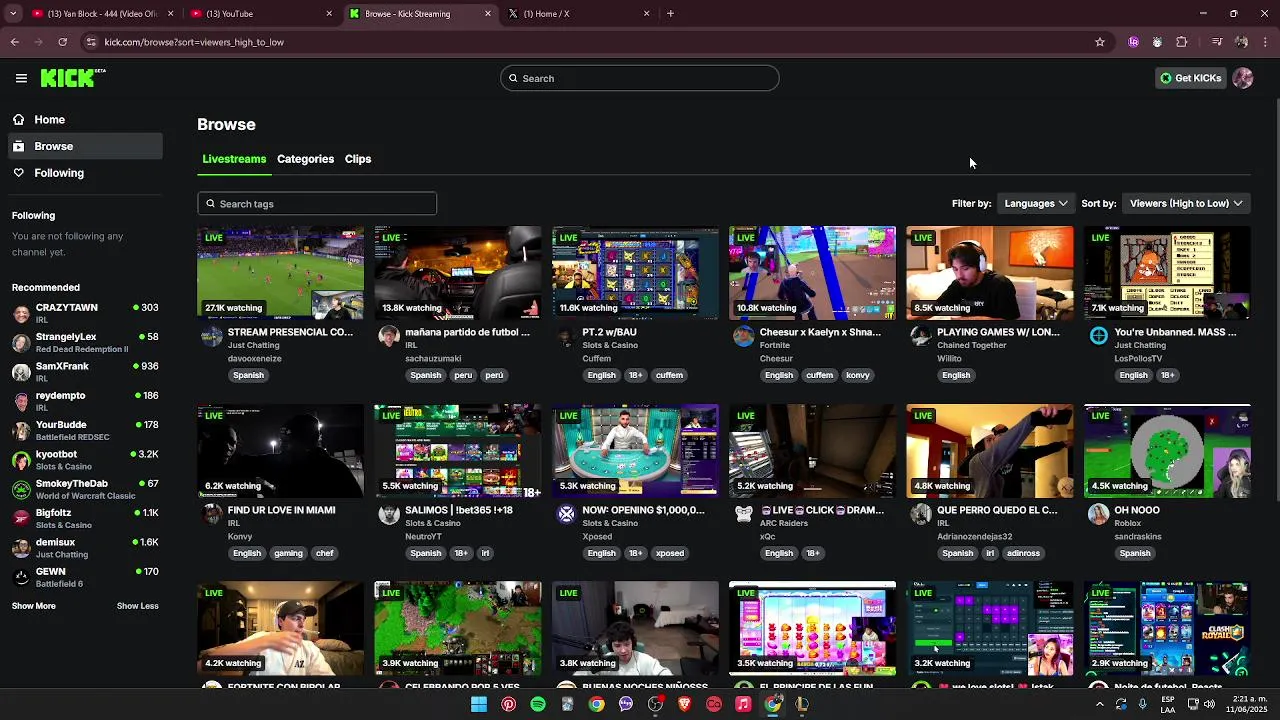Open Brave browser from the taskbar

pyautogui.click(x=685, y=704)
